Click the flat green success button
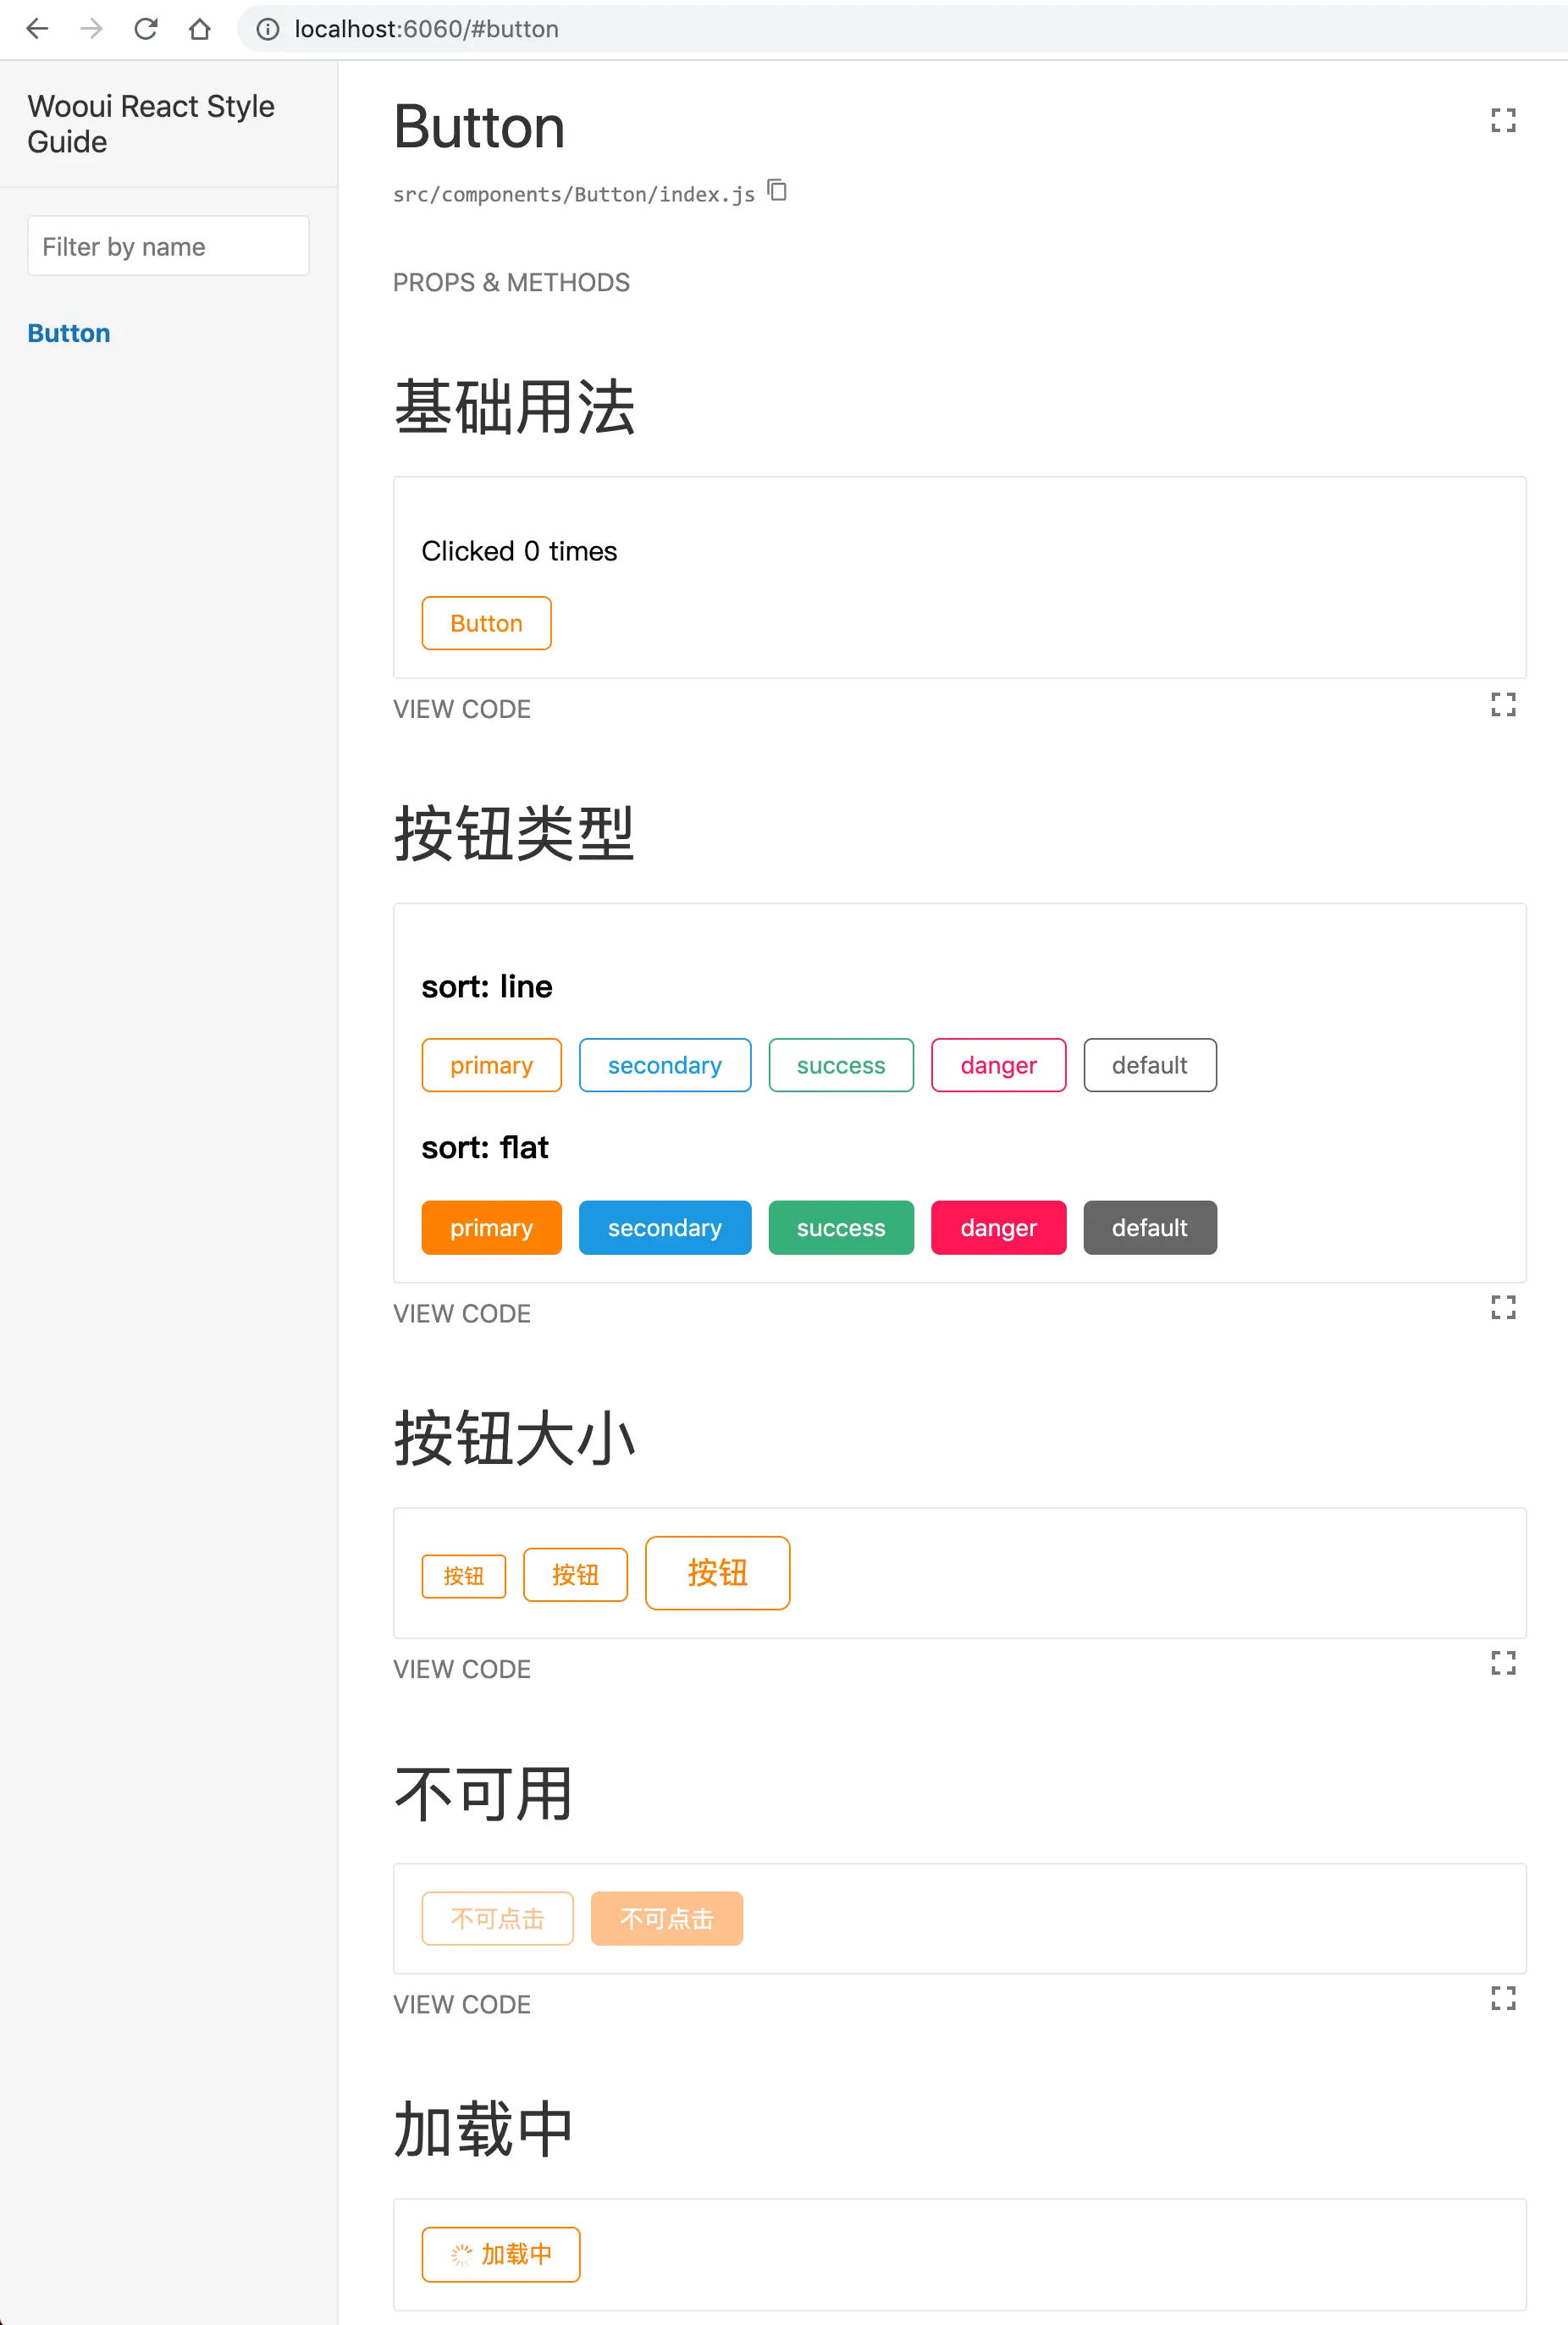Viewport: 1568px width, 2325px height. point(841,1227)
